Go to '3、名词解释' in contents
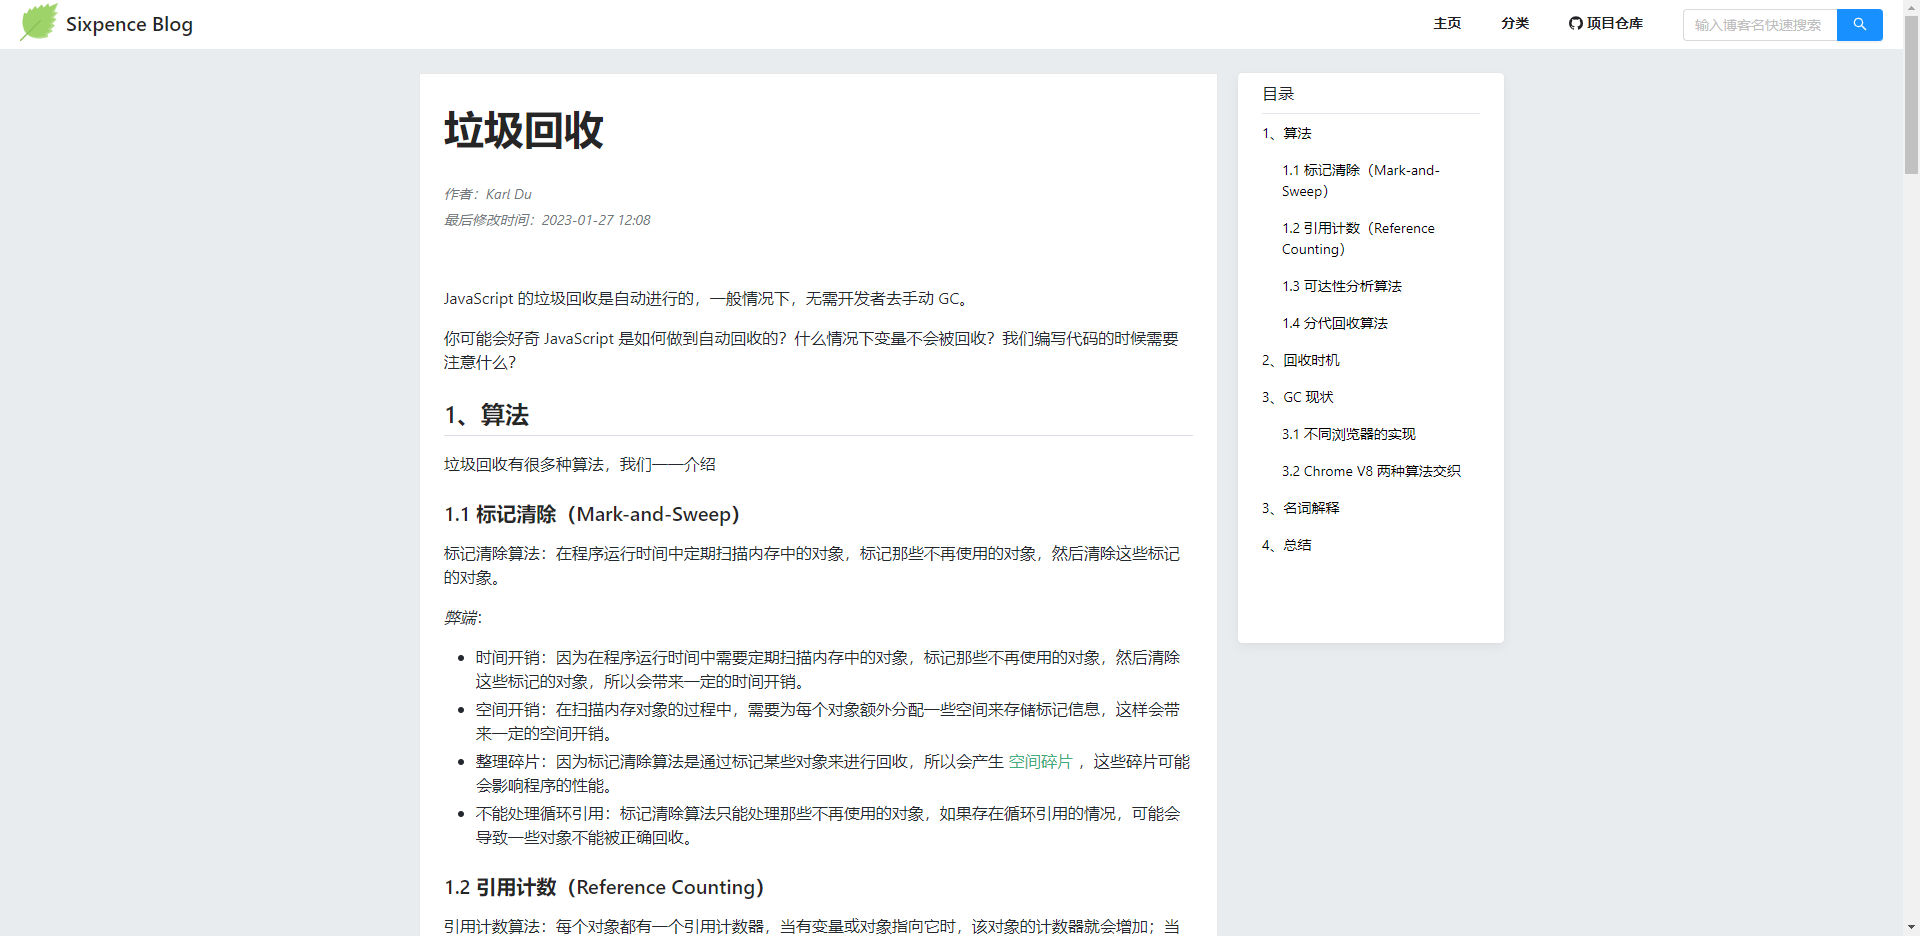Image resolution: width=1920 pixels, height=936 pixels. pyautogui.click(x=1301, y=508)
